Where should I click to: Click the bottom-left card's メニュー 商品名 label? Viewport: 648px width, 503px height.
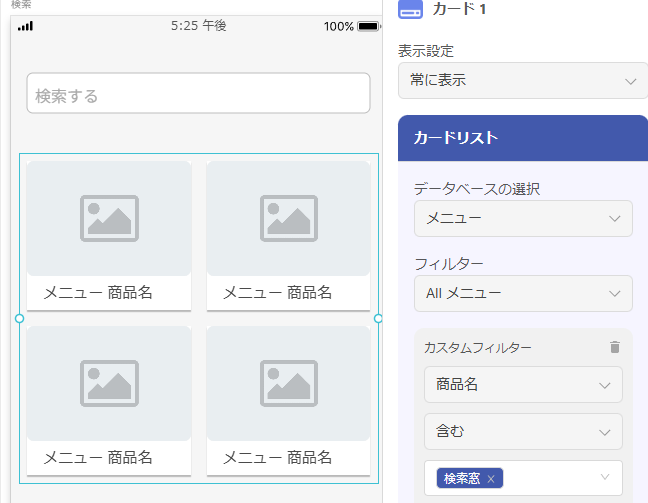click(x=98, y=458)
